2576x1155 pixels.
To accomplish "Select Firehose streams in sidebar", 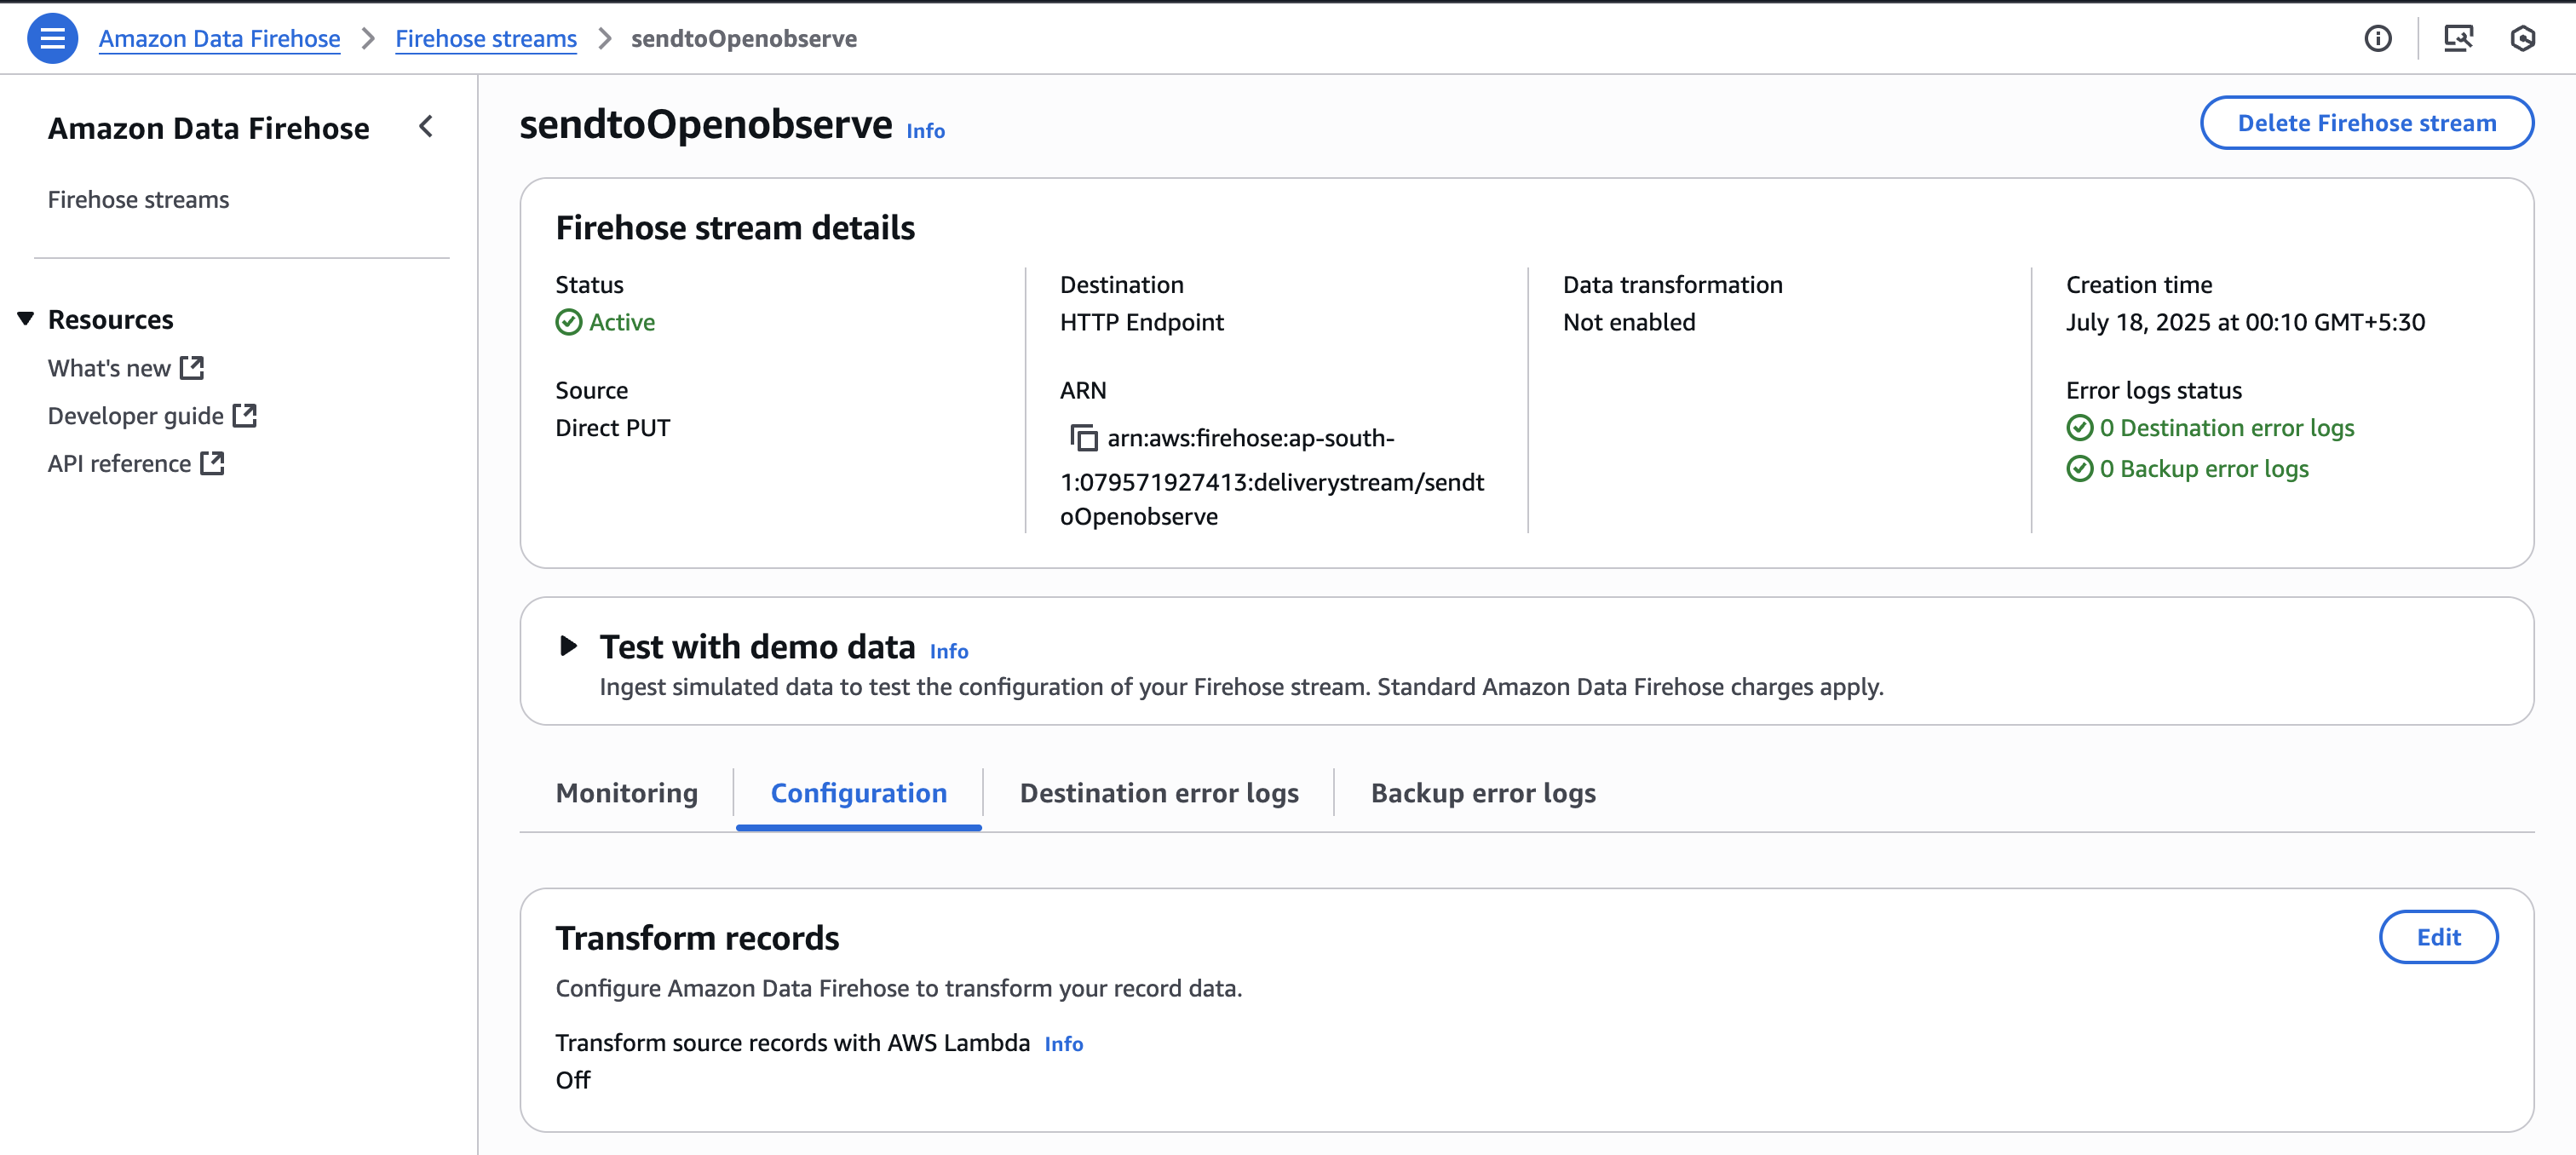I will [x=138, y=199].
